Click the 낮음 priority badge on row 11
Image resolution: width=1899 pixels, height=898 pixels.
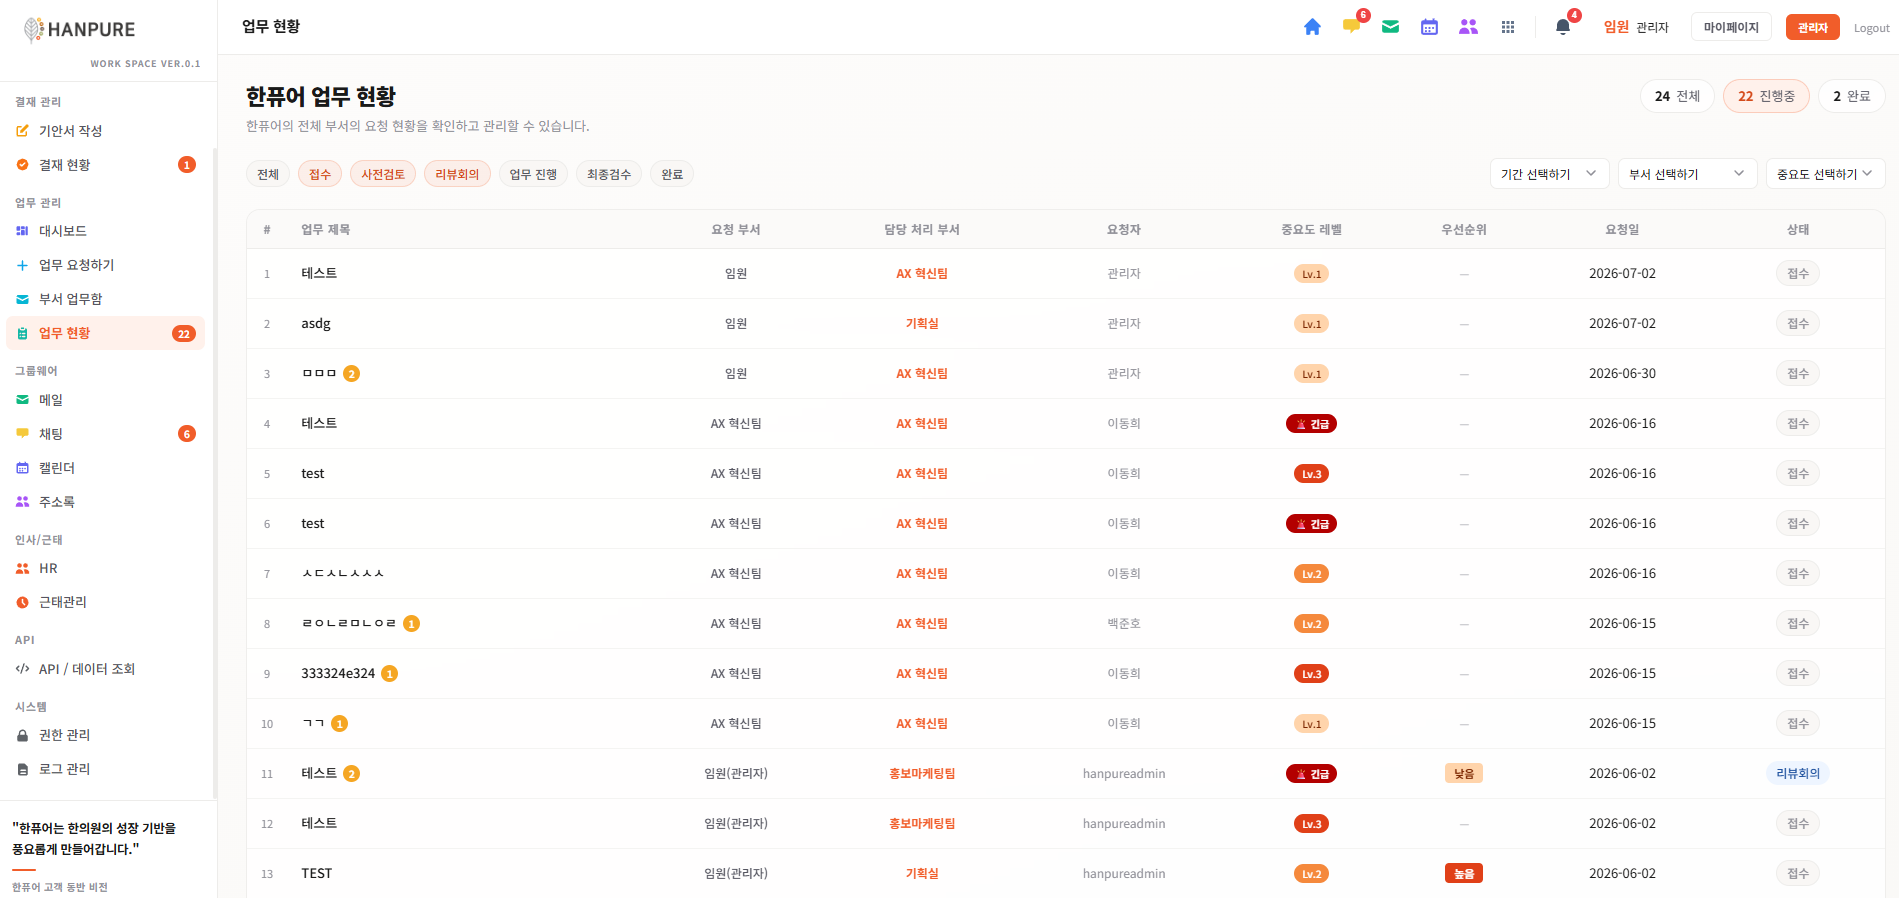1463,774
